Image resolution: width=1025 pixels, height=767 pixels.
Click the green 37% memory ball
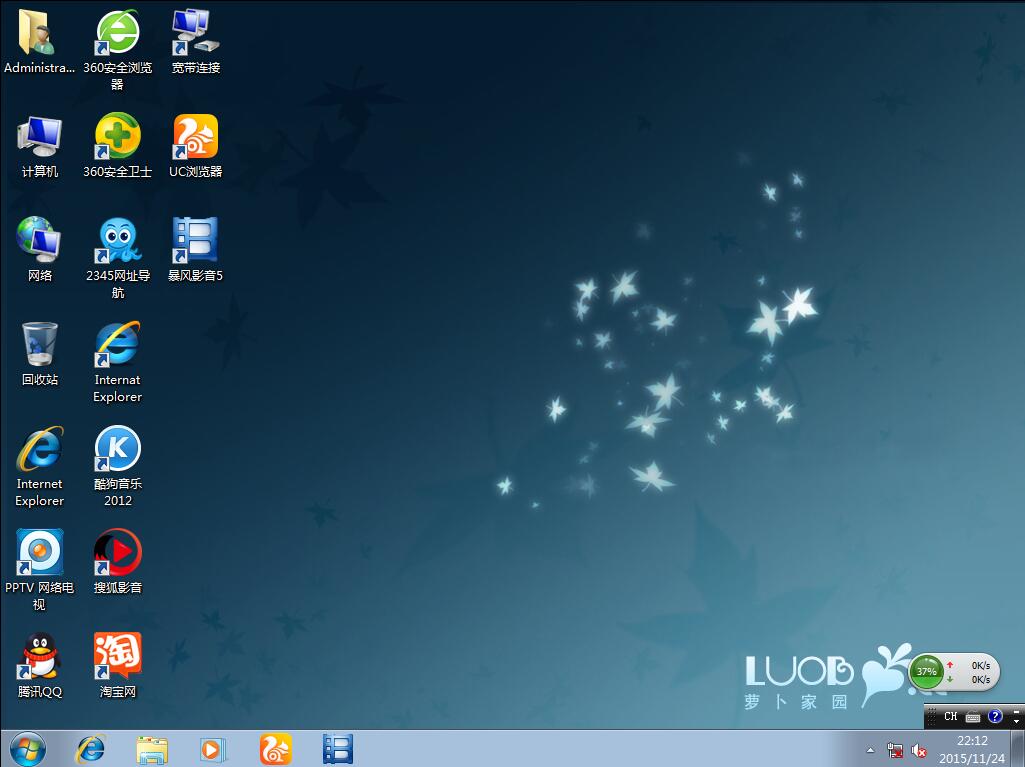926,672
